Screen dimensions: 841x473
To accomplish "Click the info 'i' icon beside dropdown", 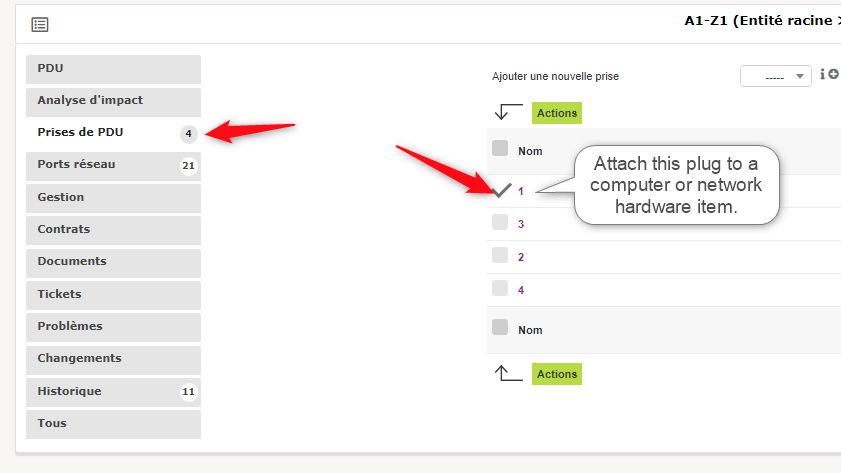I will [822, 75].
